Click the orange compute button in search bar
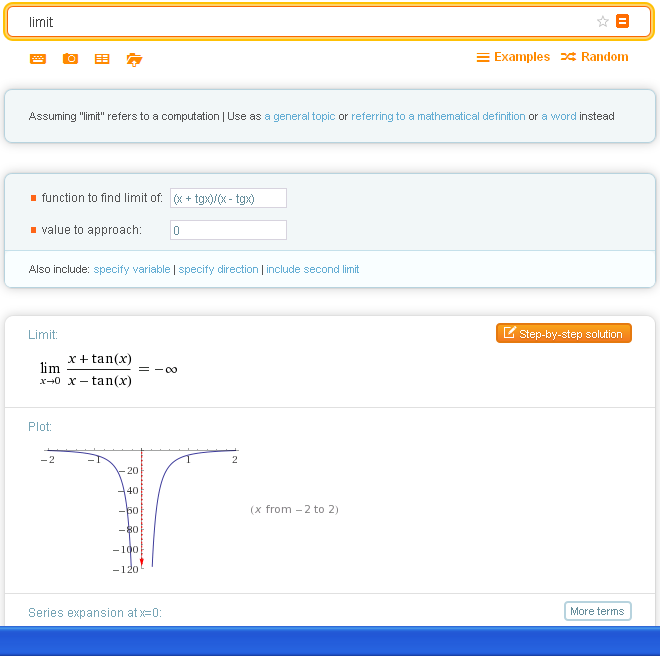Image resolution: width=661 pixels, height=661 pixels. tap(623, 21)
